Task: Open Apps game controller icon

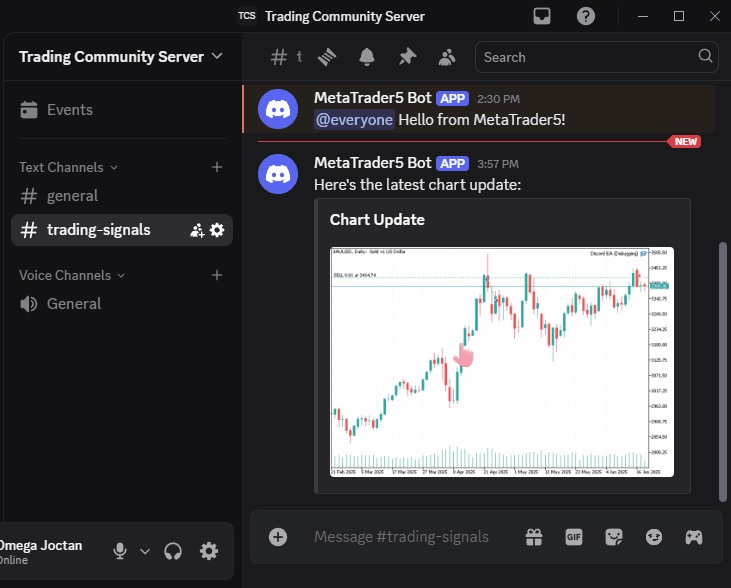Action: [694, 537]
